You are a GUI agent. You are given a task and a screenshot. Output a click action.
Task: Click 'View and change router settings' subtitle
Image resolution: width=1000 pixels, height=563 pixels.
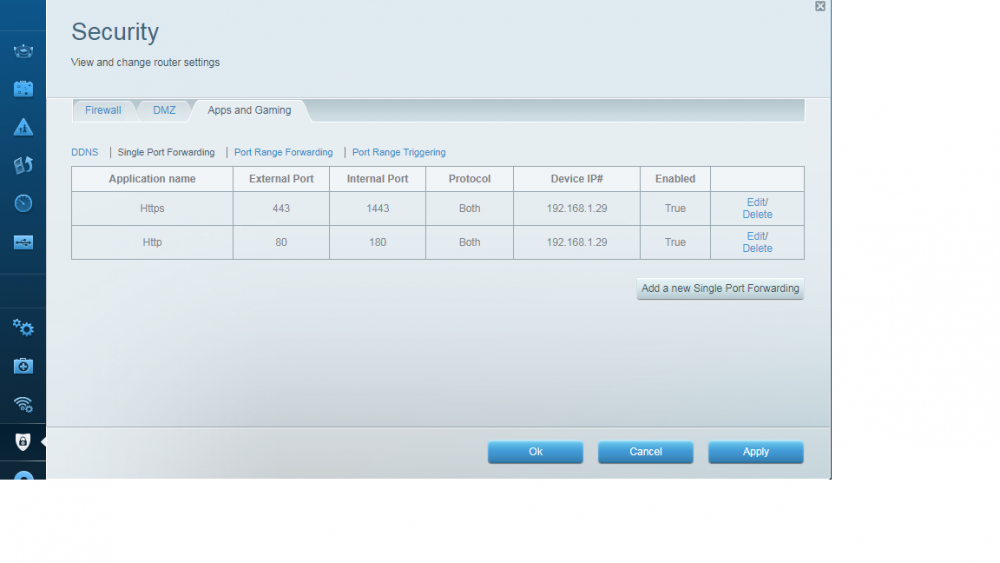pyautogui.click(x=145, y=62)
